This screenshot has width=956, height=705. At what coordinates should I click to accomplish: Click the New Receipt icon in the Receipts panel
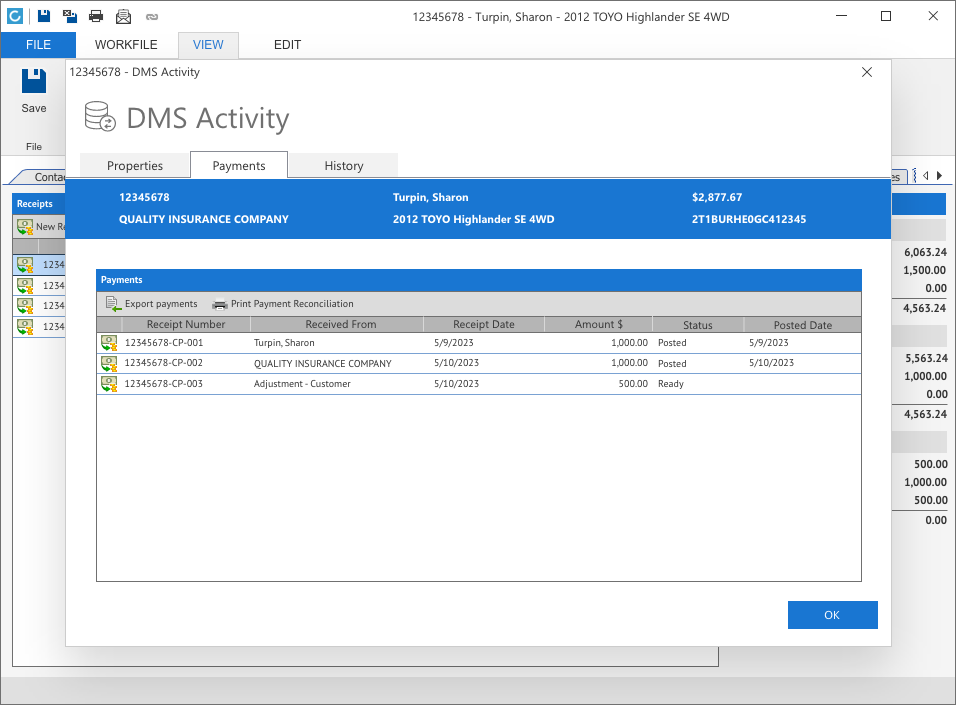tap(25, 227)
